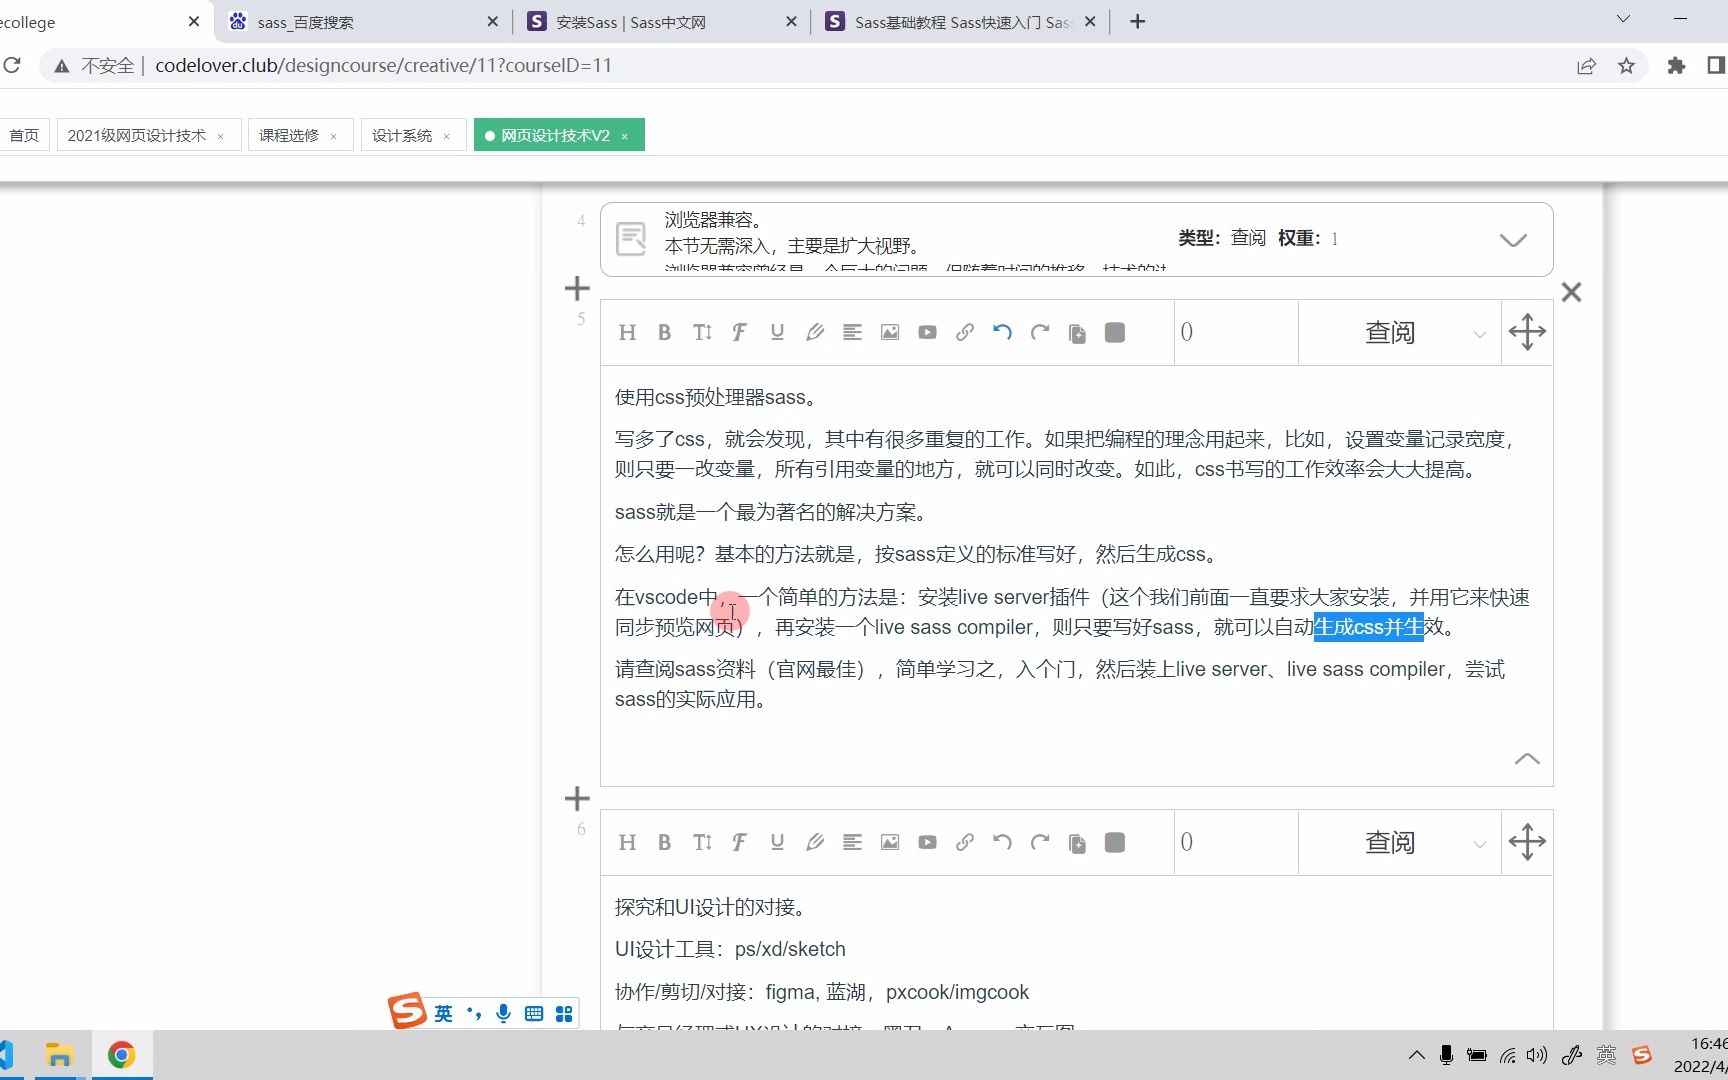Open File Explorer from taskbar
Viewport: 1728px width, 1080px height.
60,1055
